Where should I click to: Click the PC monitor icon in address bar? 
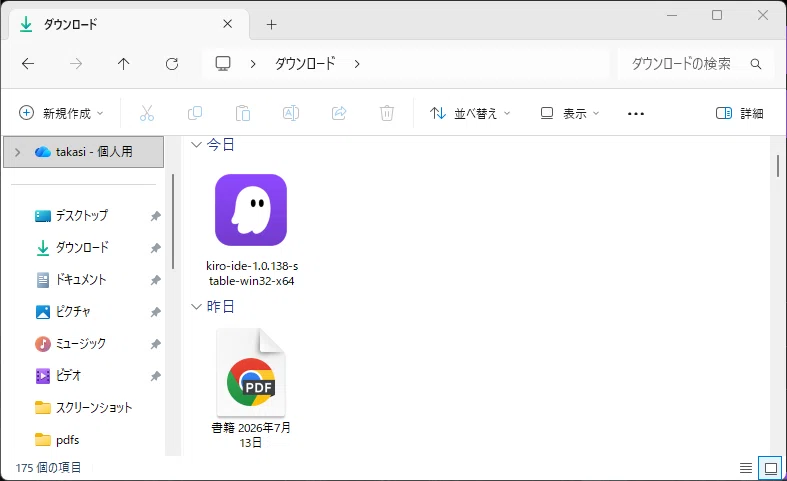click(223, 63)
